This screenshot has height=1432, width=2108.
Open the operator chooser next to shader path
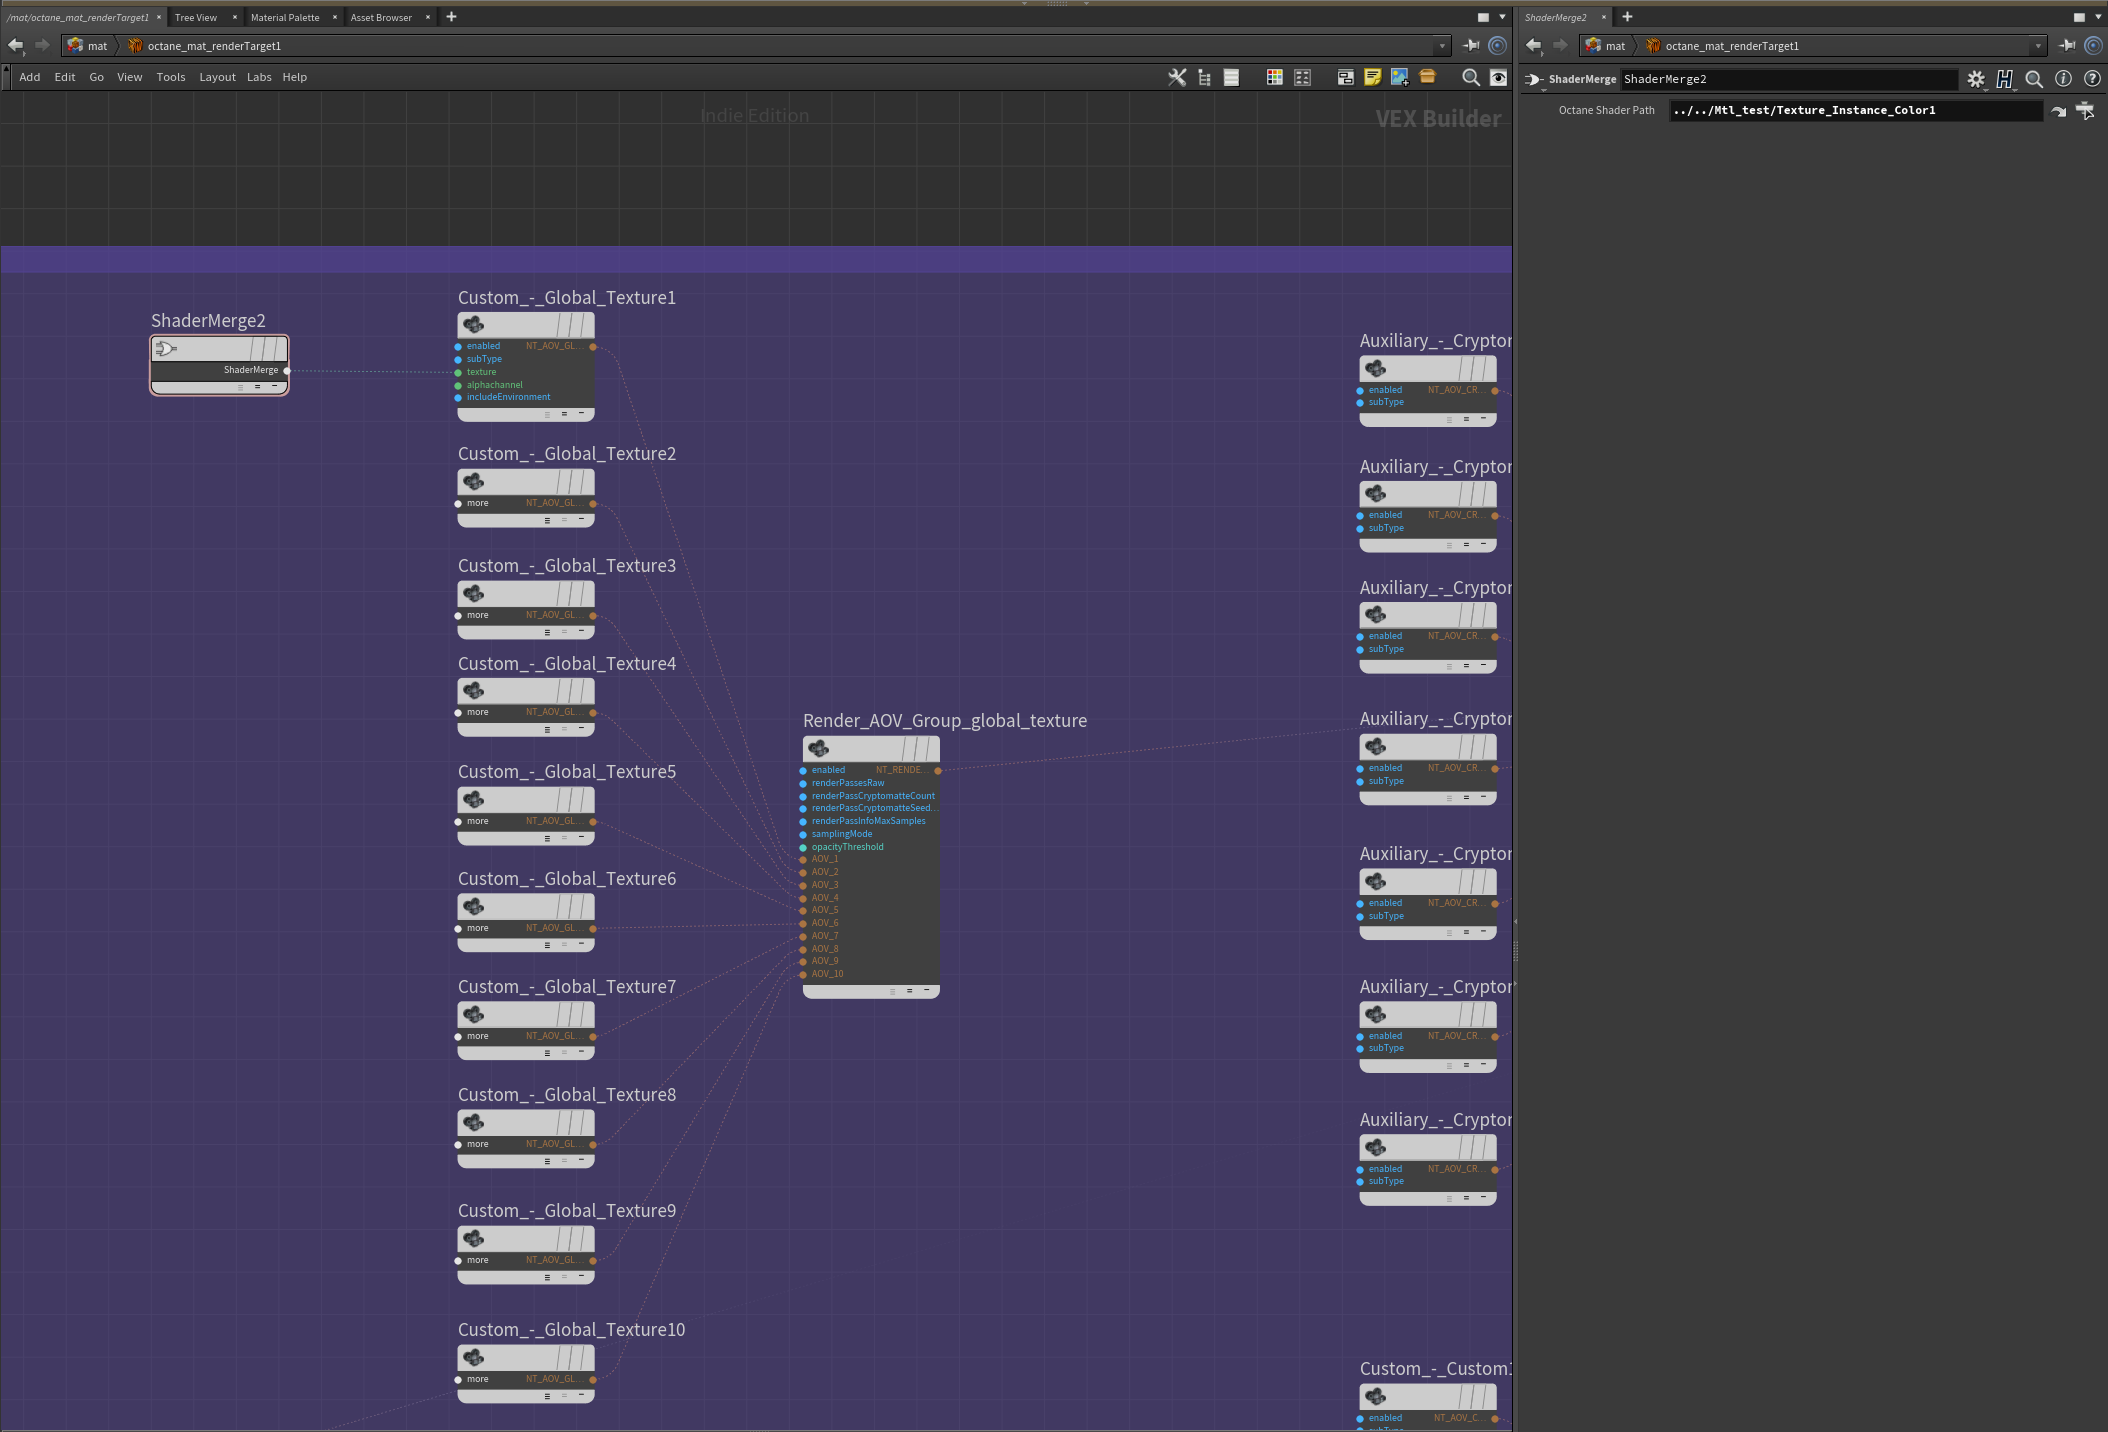tap(2085, 111)
